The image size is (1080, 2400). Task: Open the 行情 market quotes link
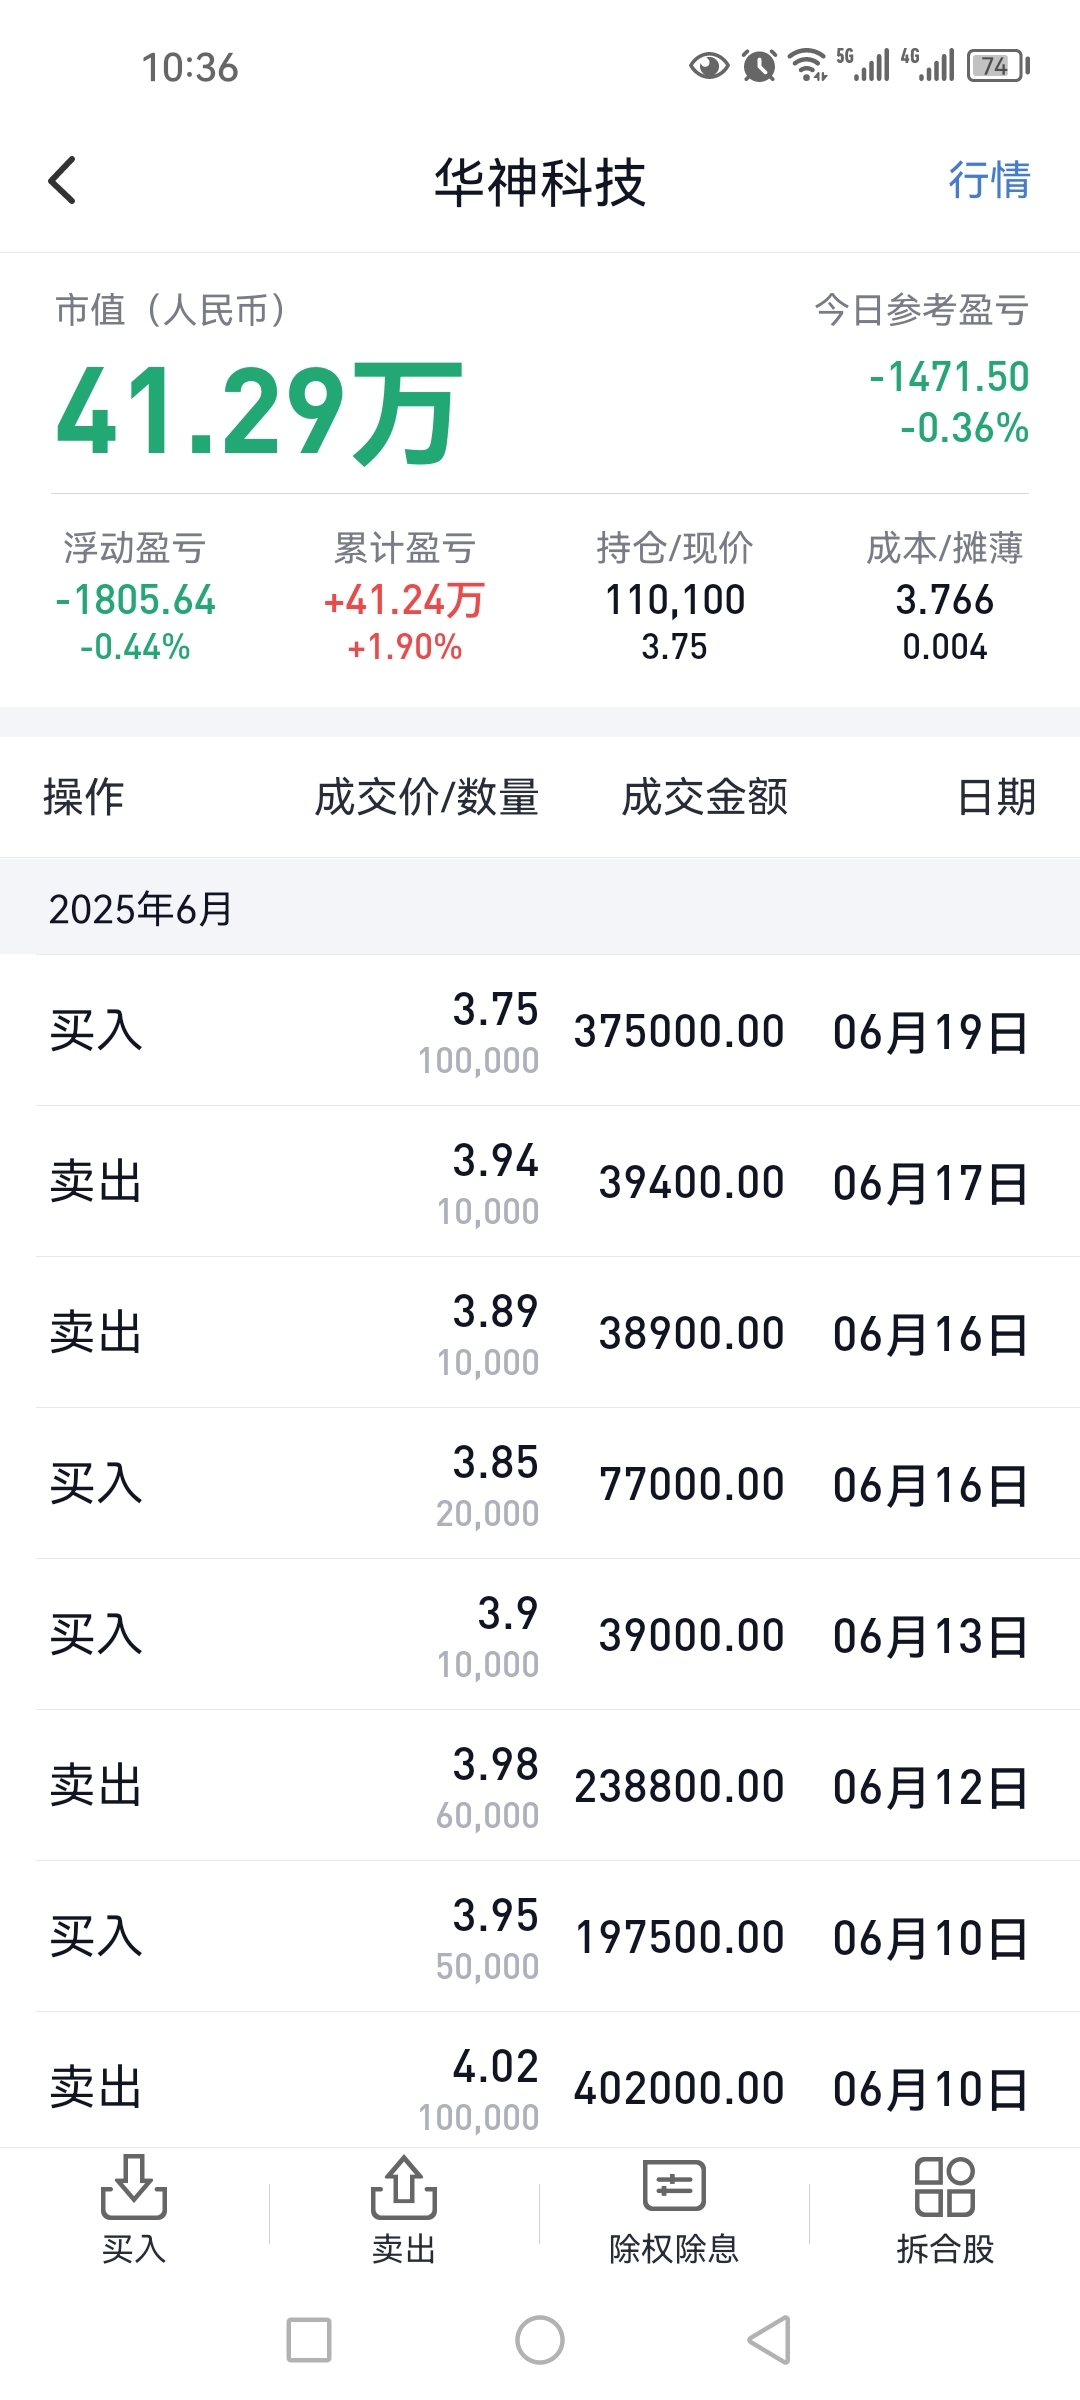[989, 180]
